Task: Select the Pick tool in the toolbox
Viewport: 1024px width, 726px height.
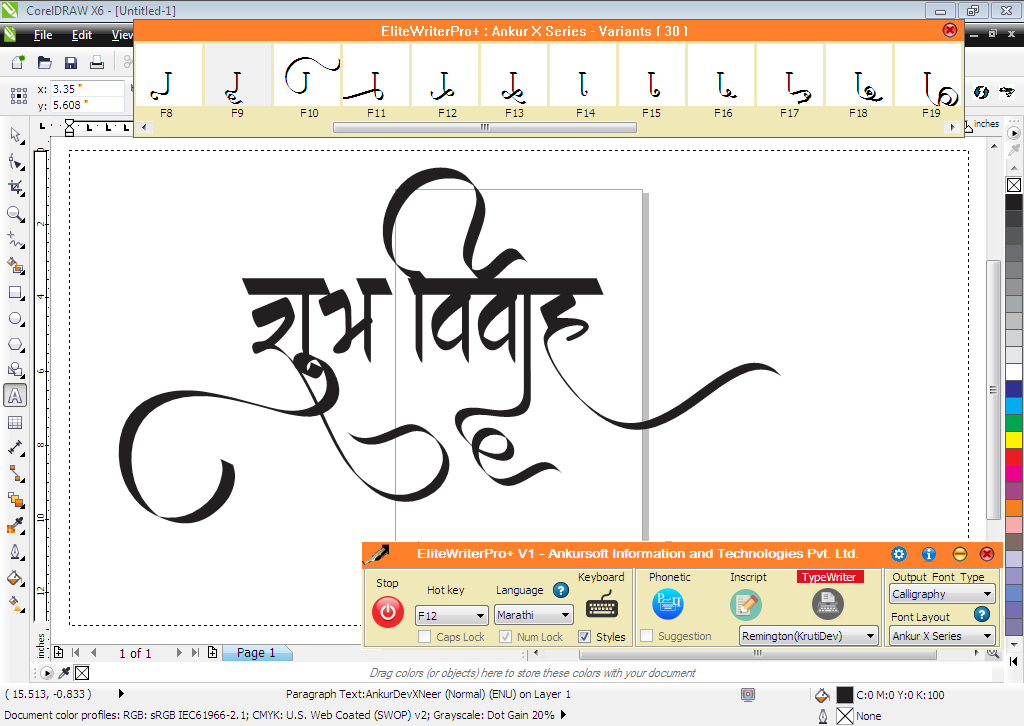Action: 14,135
